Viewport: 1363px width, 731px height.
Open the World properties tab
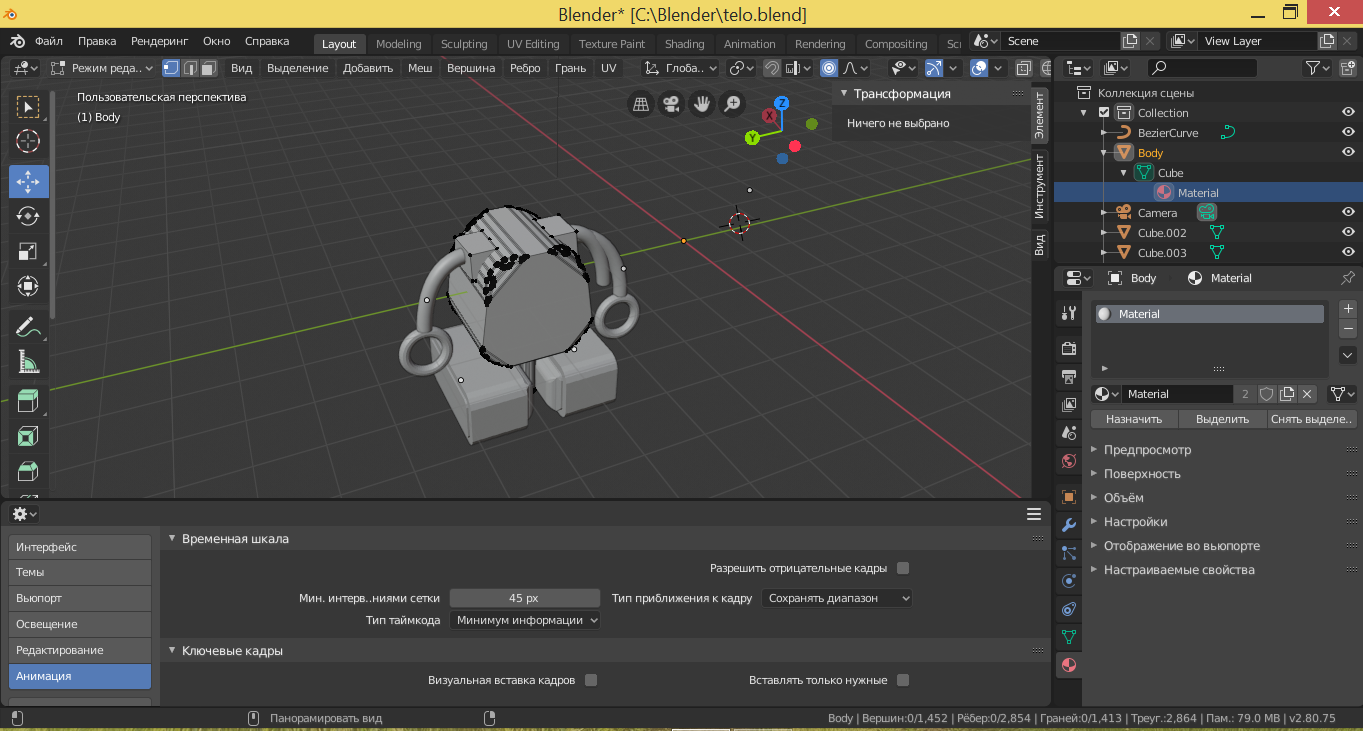click(1068, 461)
